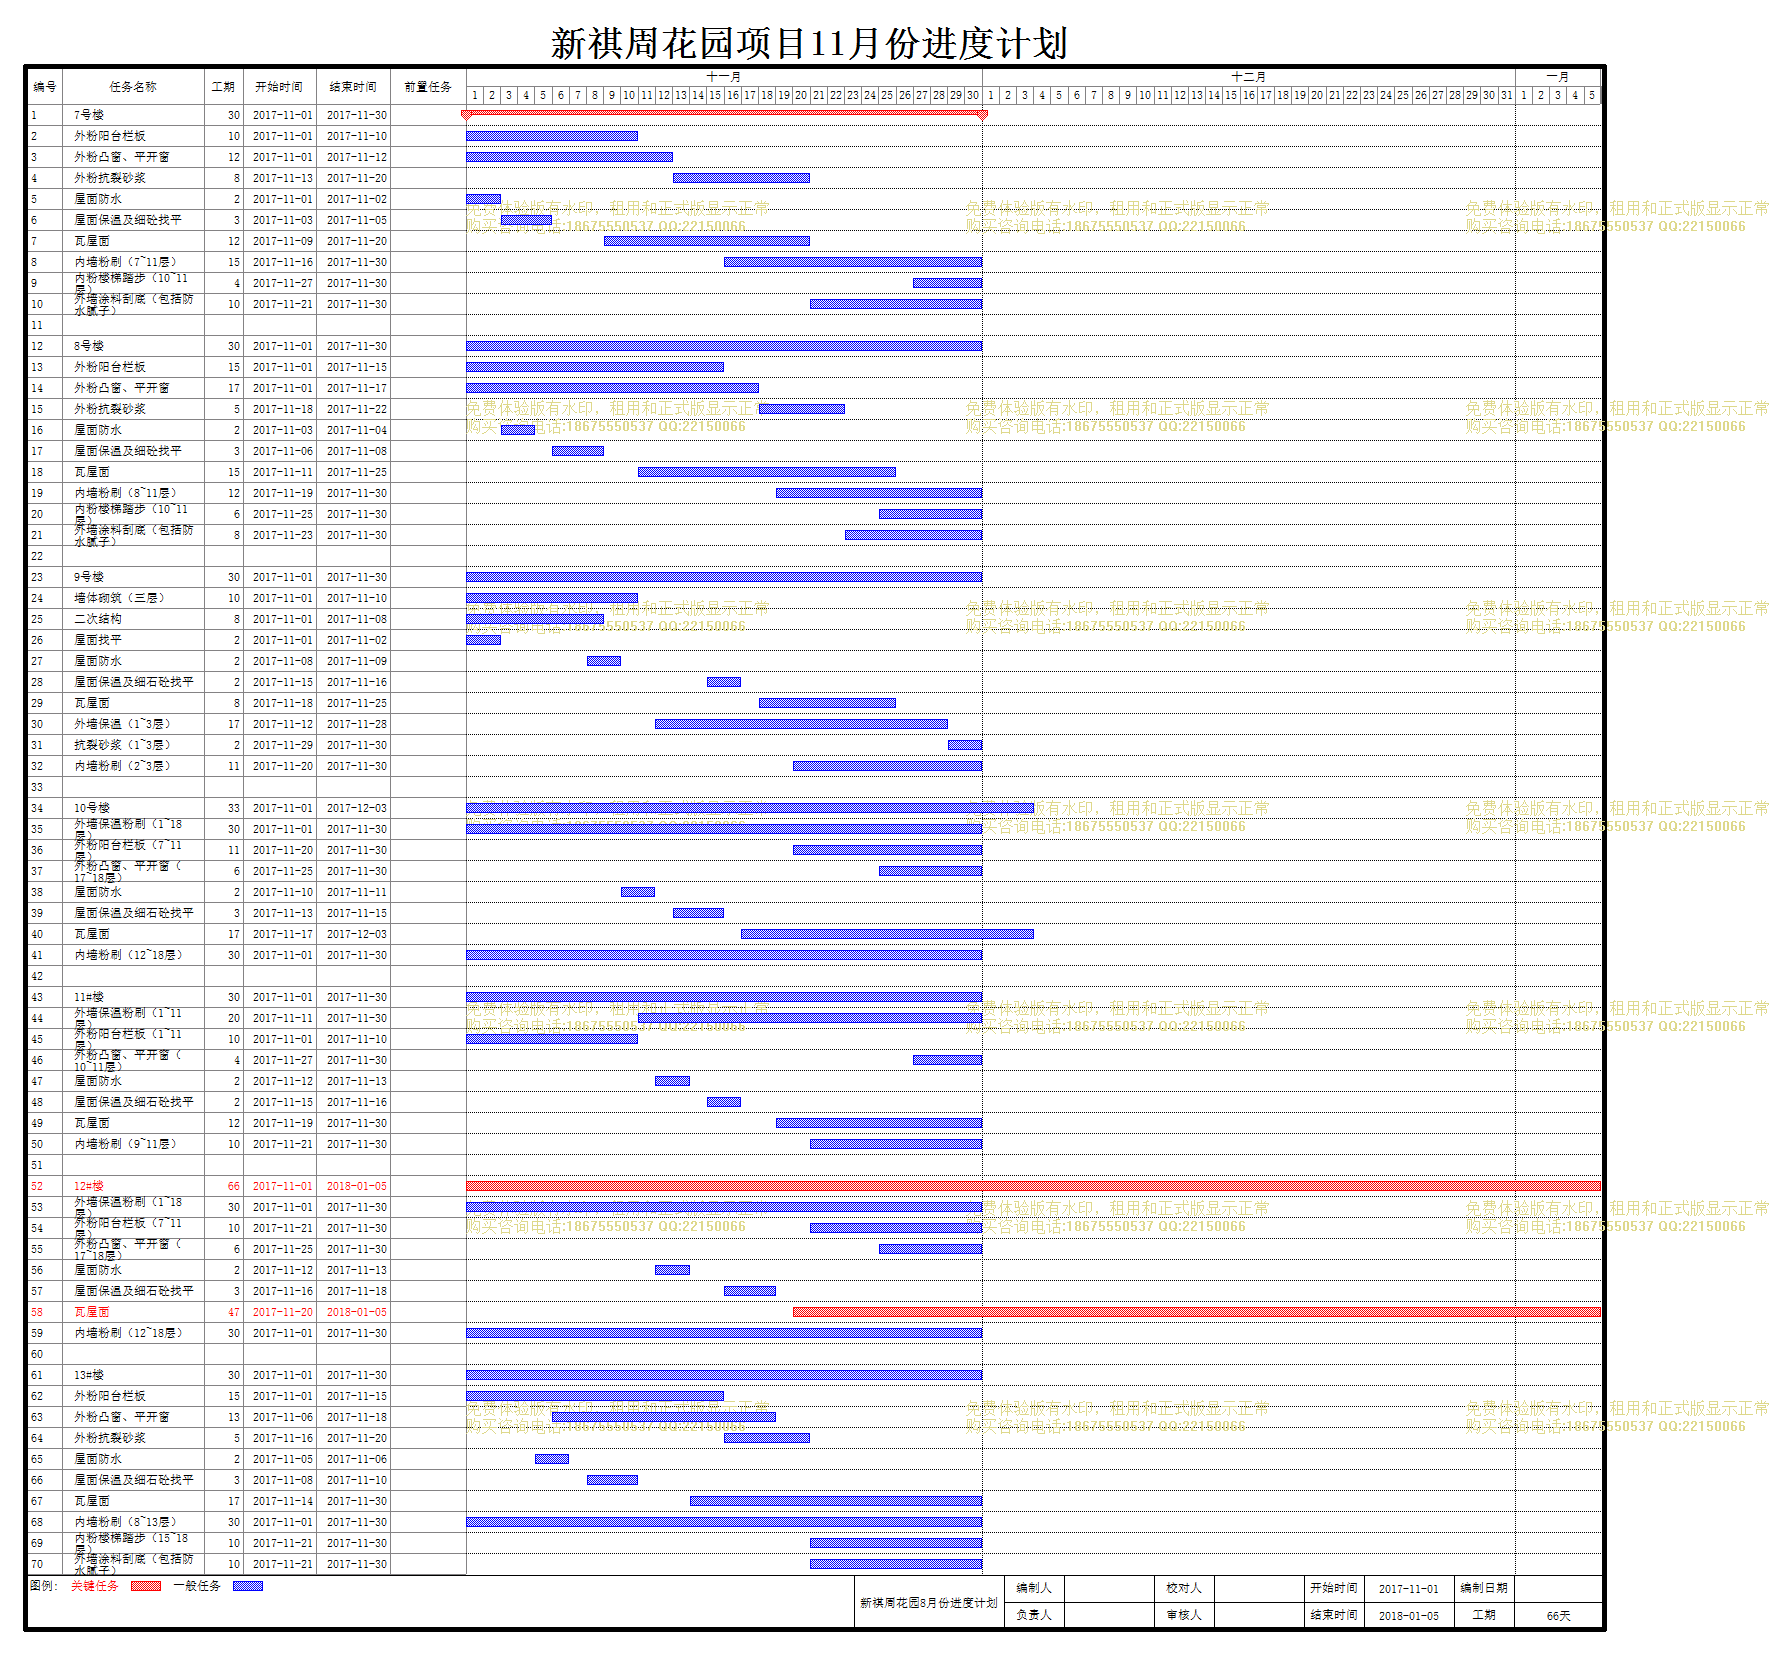This screenshot has height=1653, width=1769.
Task: Click footer label 新祺周花园8月份进度计划
Action: 929,1603
